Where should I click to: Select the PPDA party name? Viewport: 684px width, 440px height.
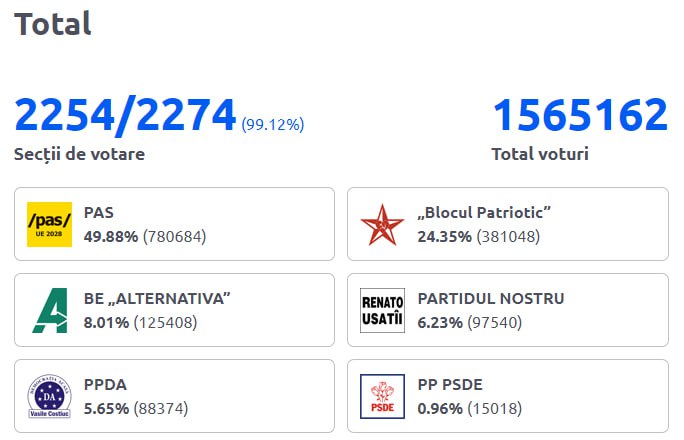[x=105, y=385]
